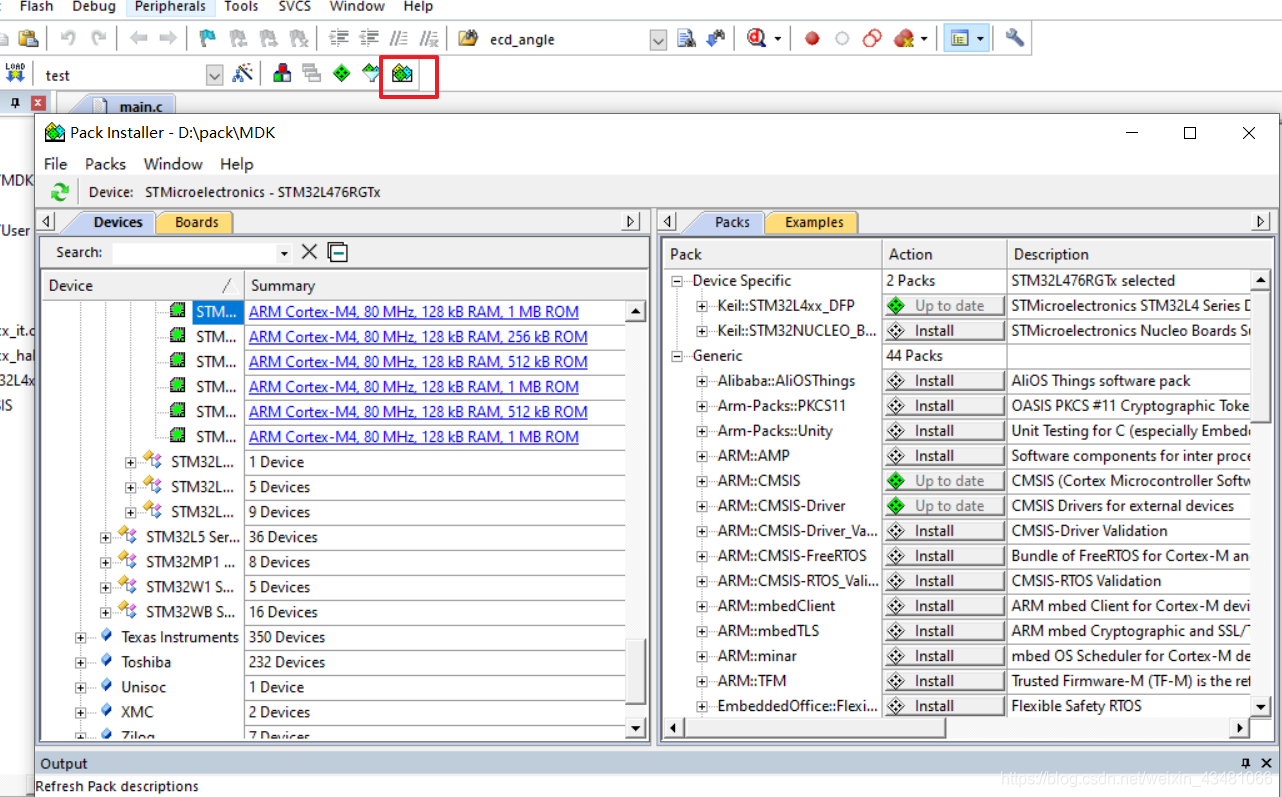
Task: Click the Unindent selected lines icon
Action: tap(369, 39)
